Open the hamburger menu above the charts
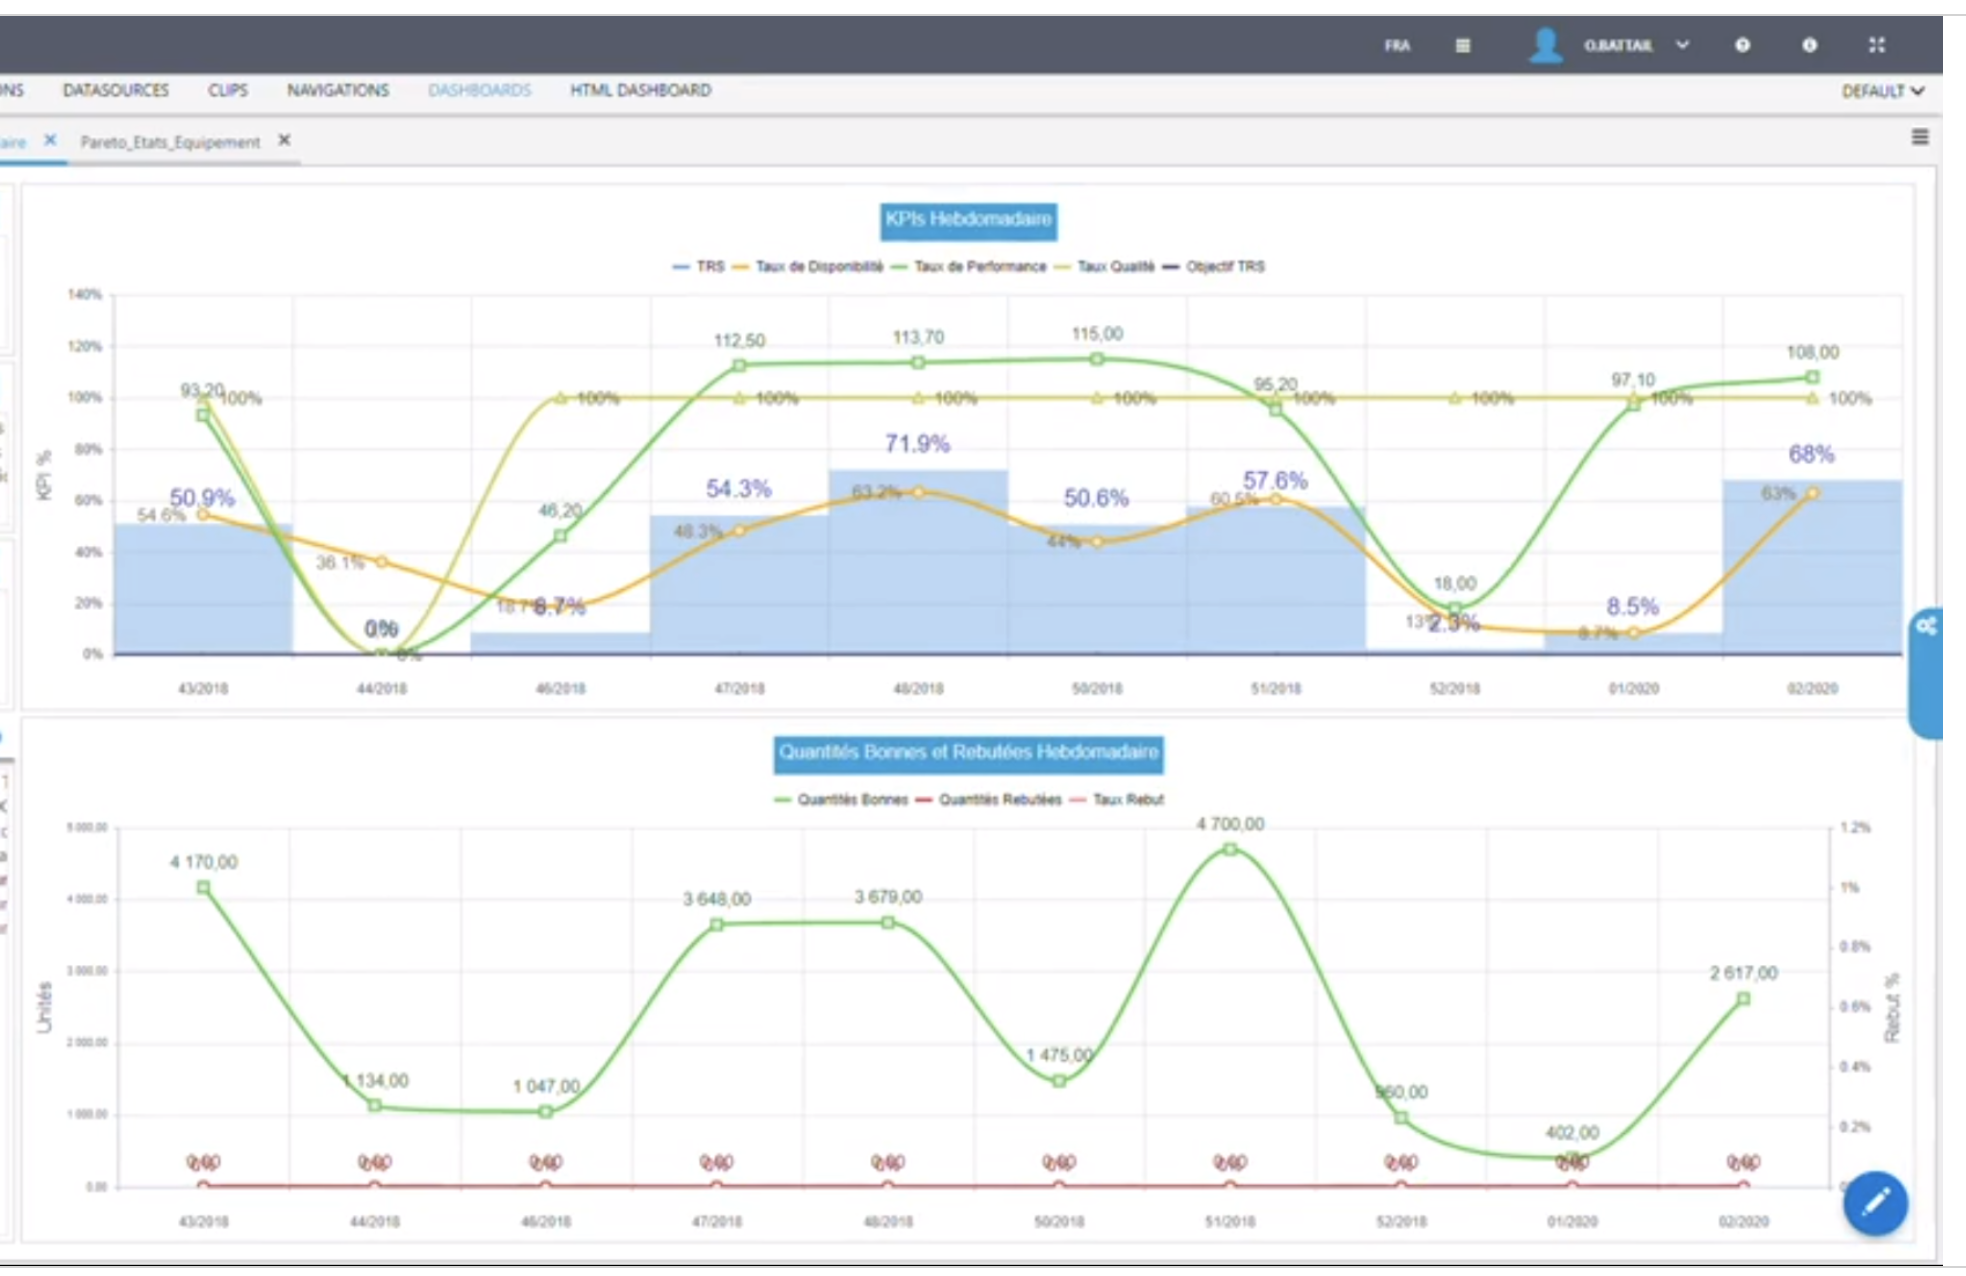This screenshot has width=1966, height=1276. coord(1921,139)
